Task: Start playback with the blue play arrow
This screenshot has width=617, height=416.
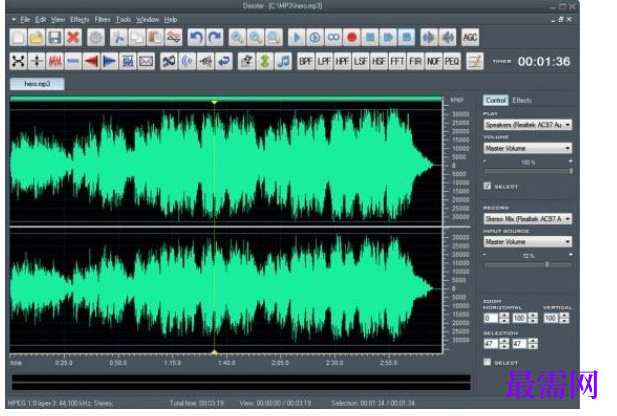Action: 296,37
